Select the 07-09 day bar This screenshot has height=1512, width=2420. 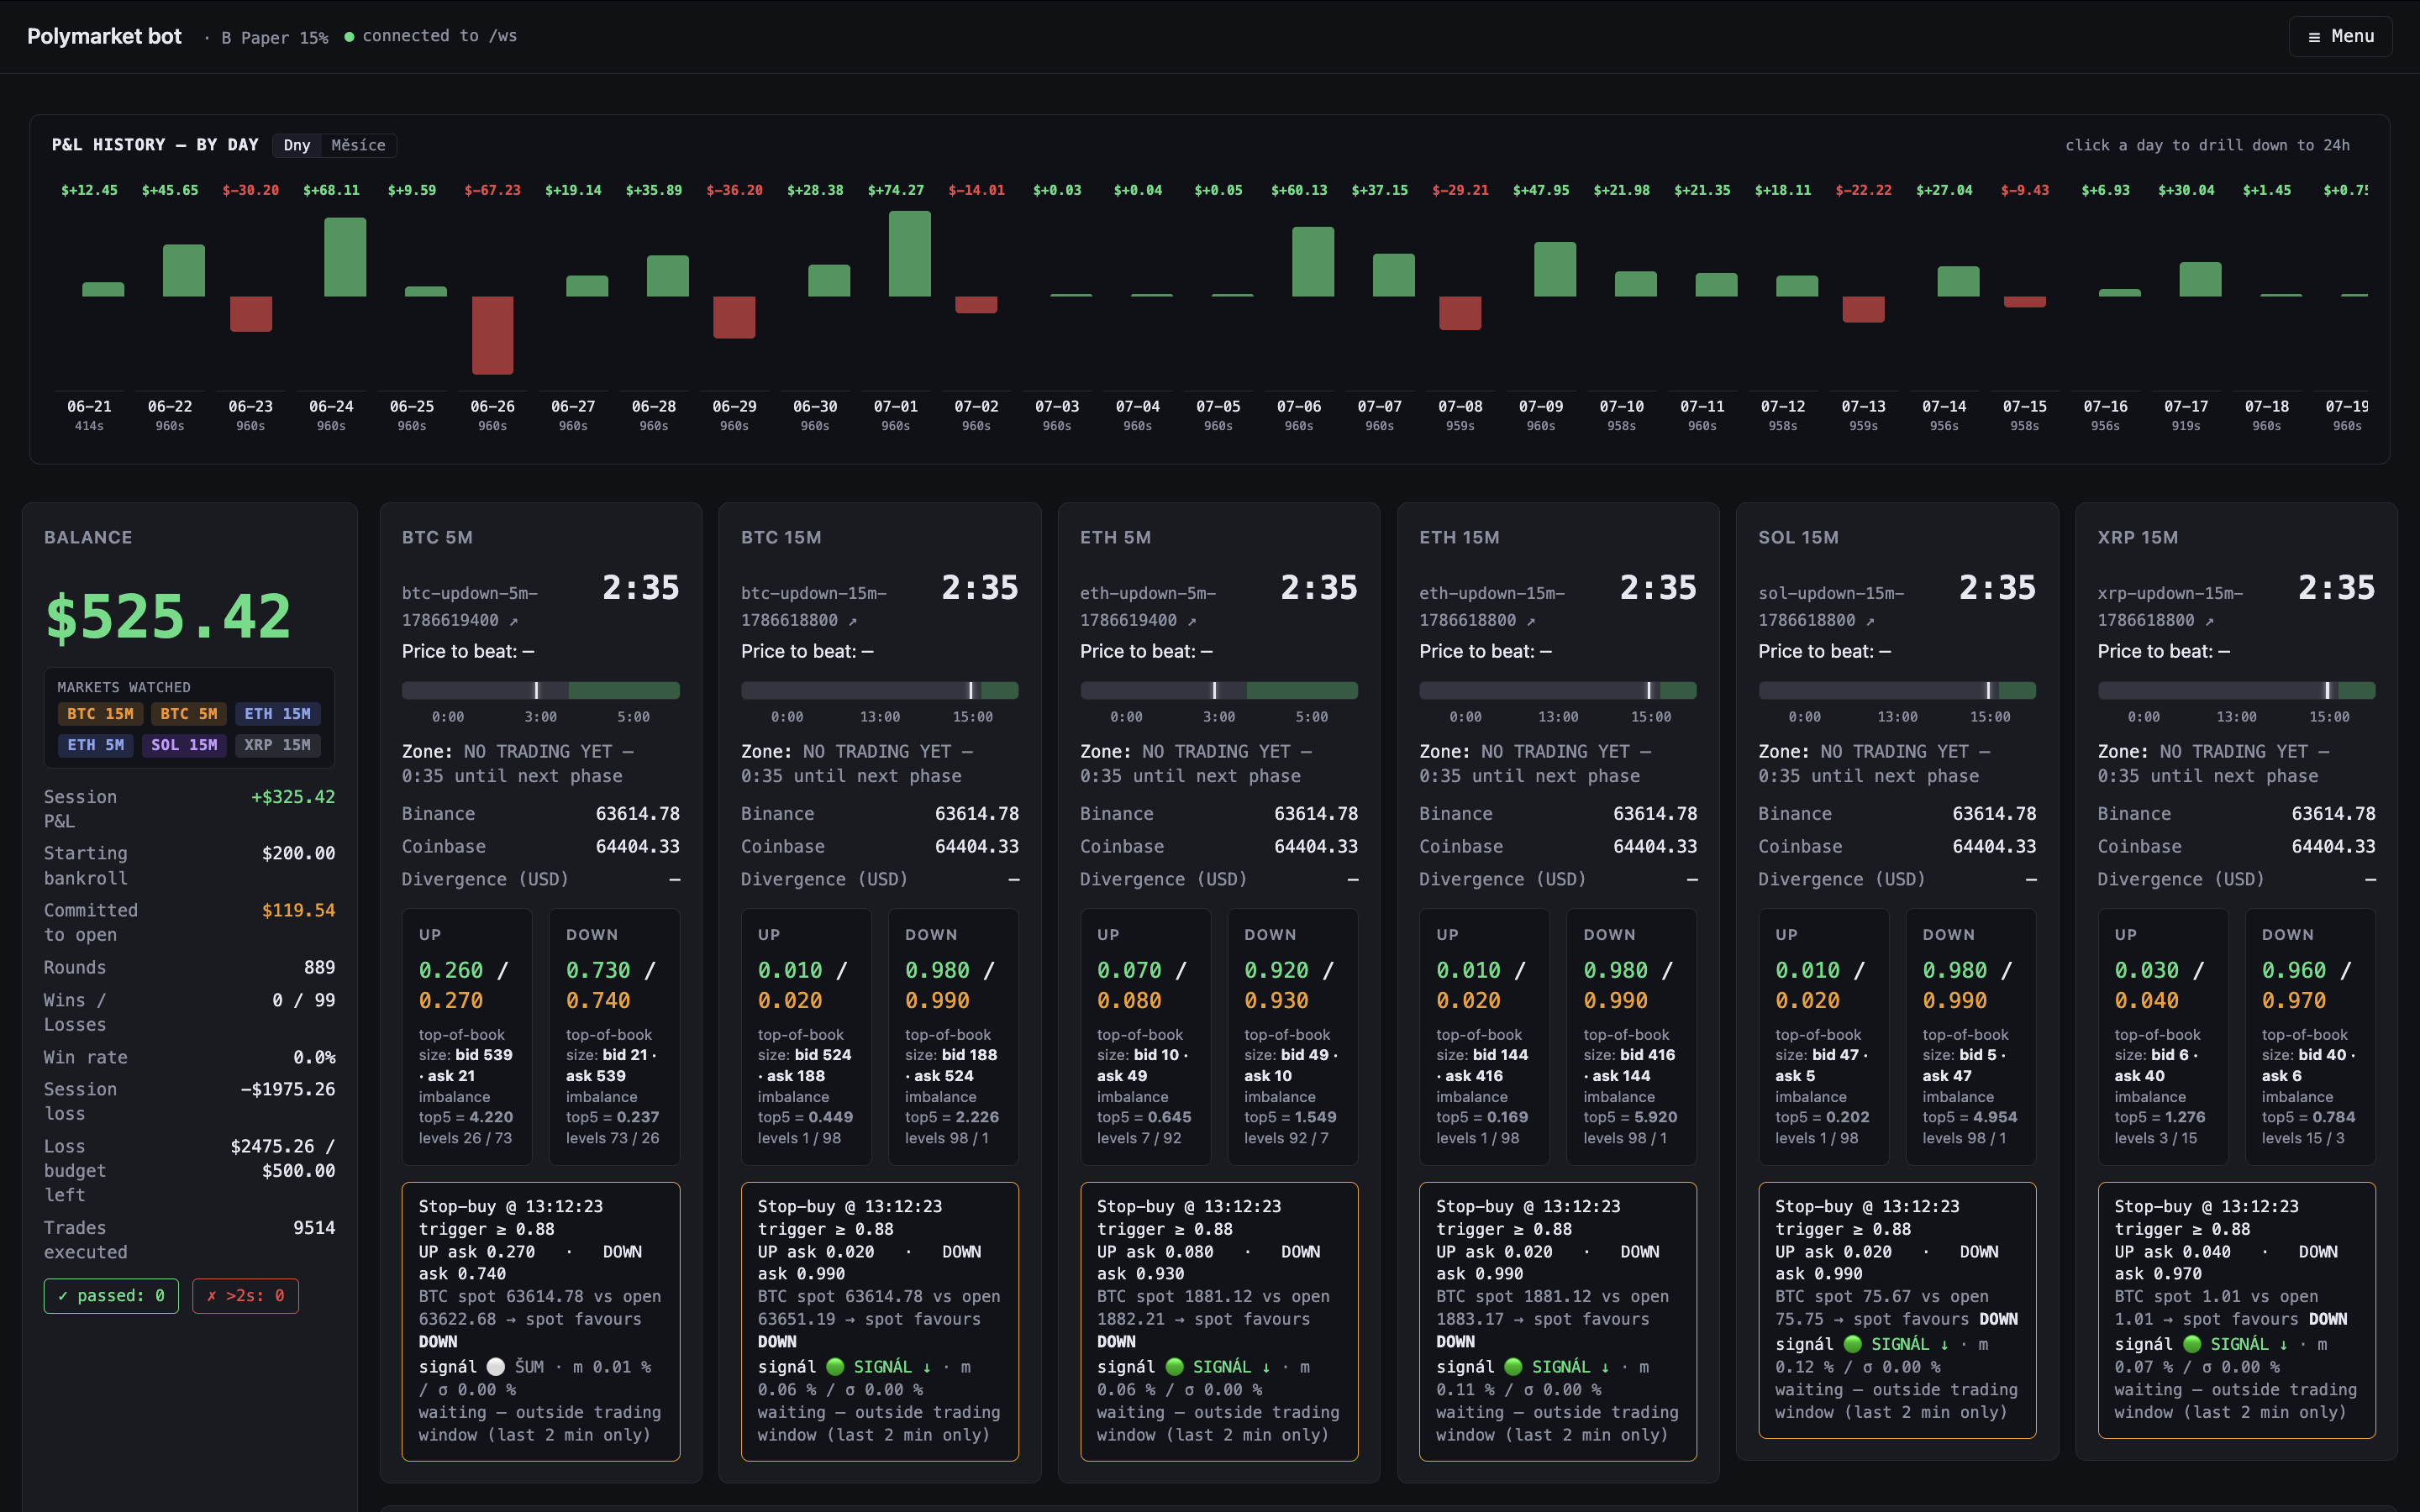[x=1555, y=269]
